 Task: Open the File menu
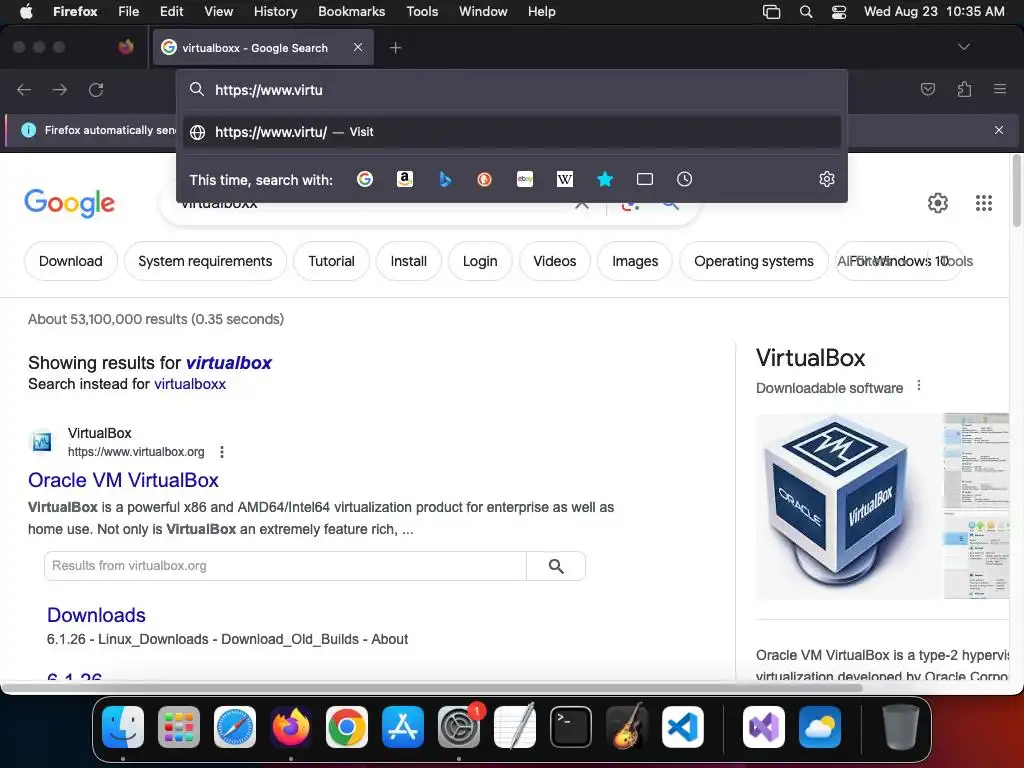(x=129, y=11)
